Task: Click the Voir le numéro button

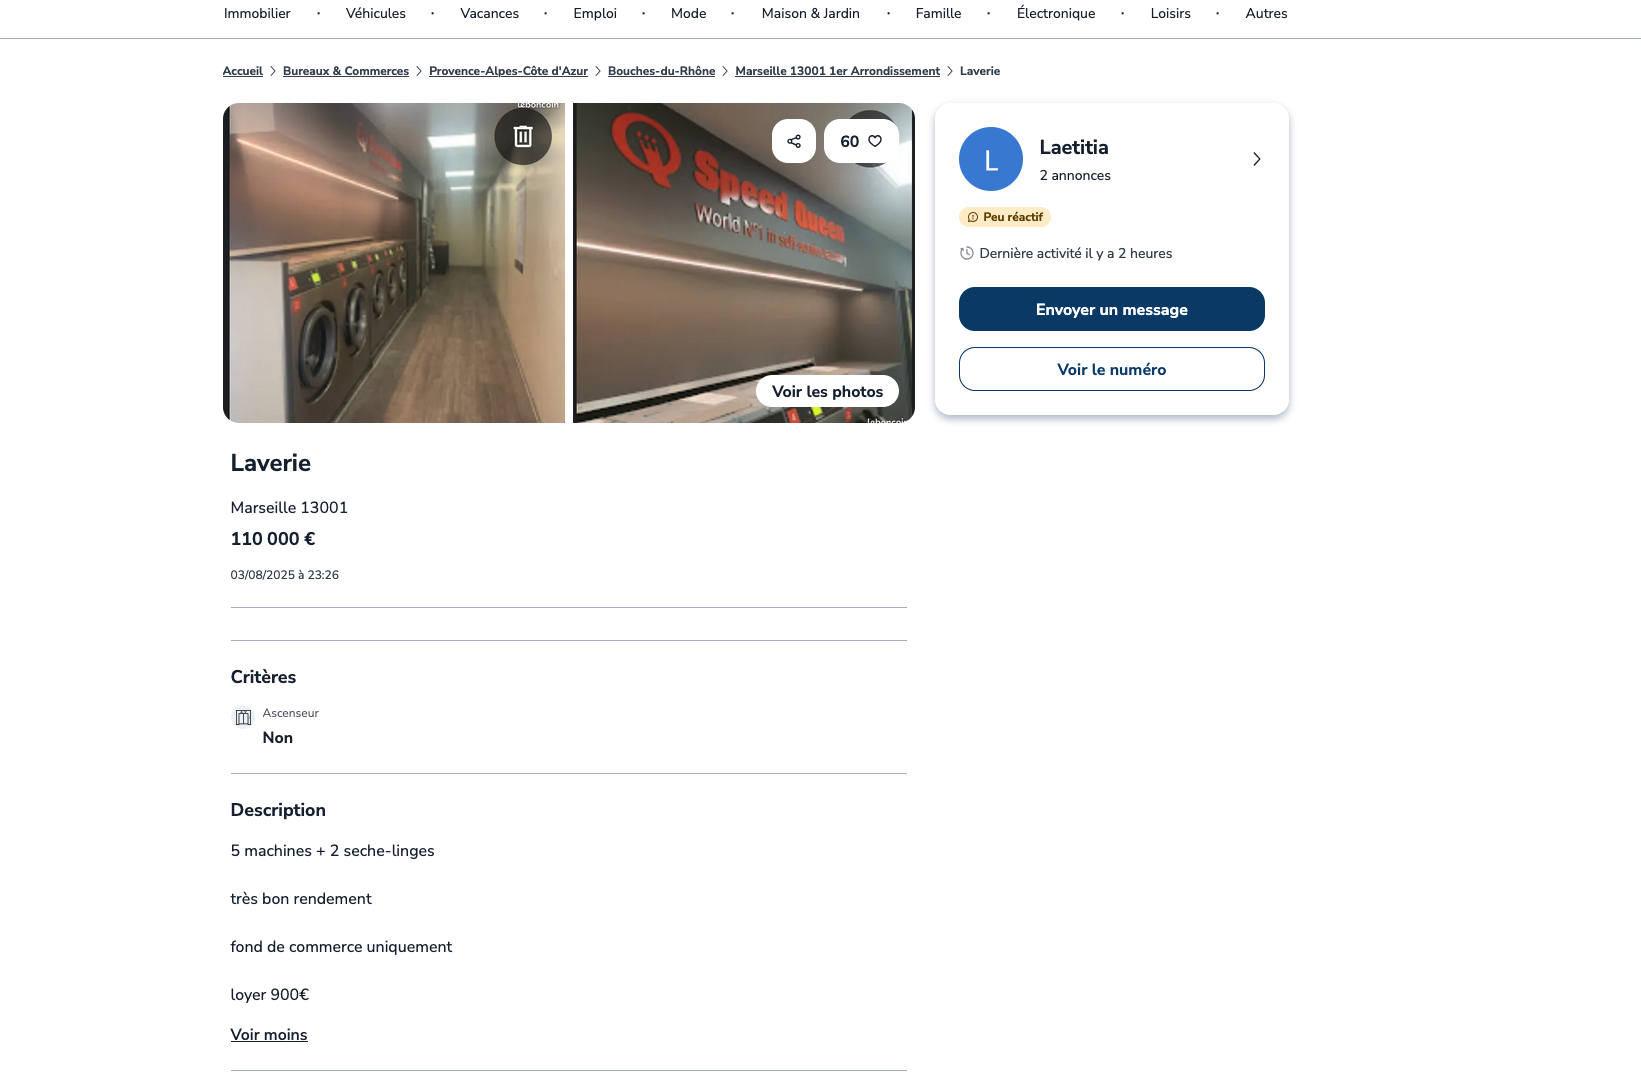Action: coord(1112,369)
